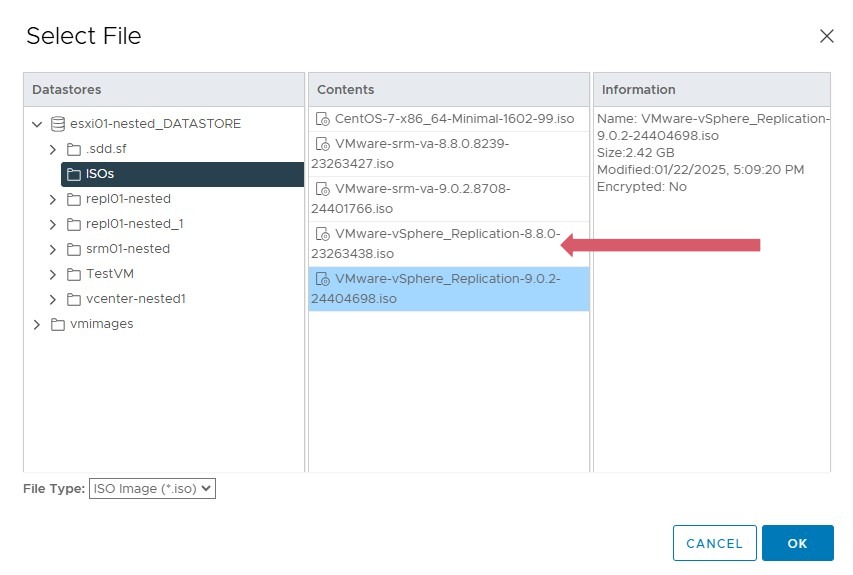Select the srm01-nested folder
The height and width of the screenshot is (575, 853).
(x=128, y=249)
